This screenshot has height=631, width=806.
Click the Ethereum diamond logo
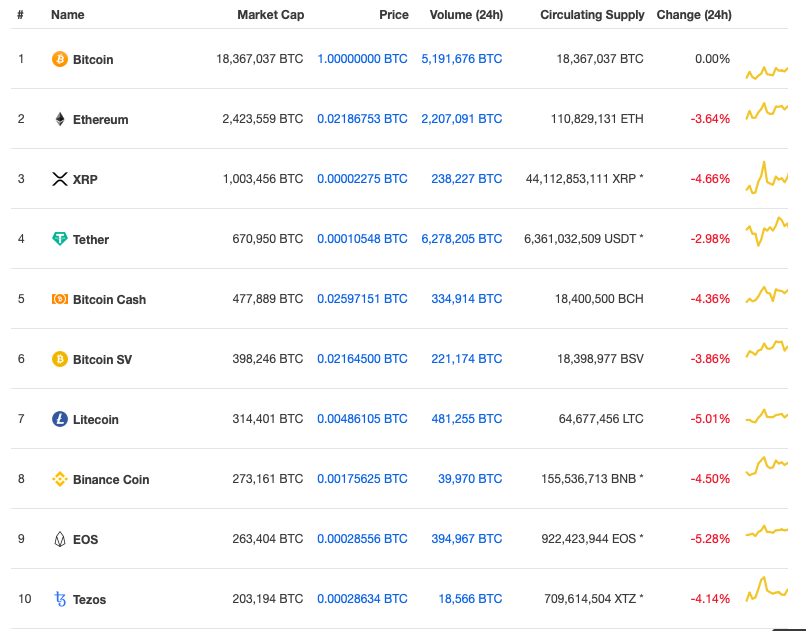59,118
